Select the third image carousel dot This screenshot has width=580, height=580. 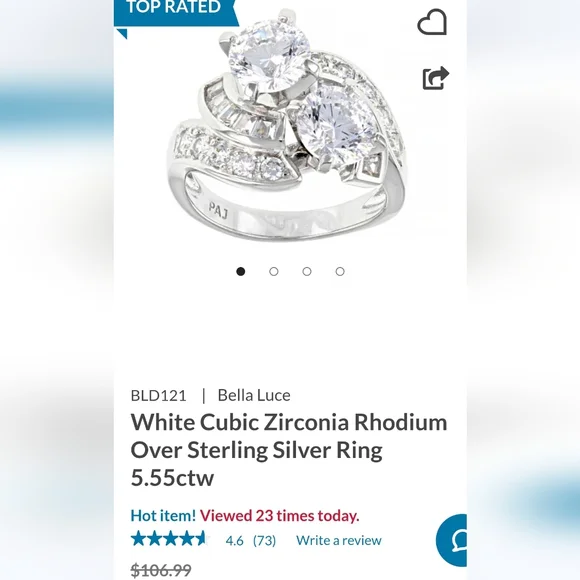point(307,272)
